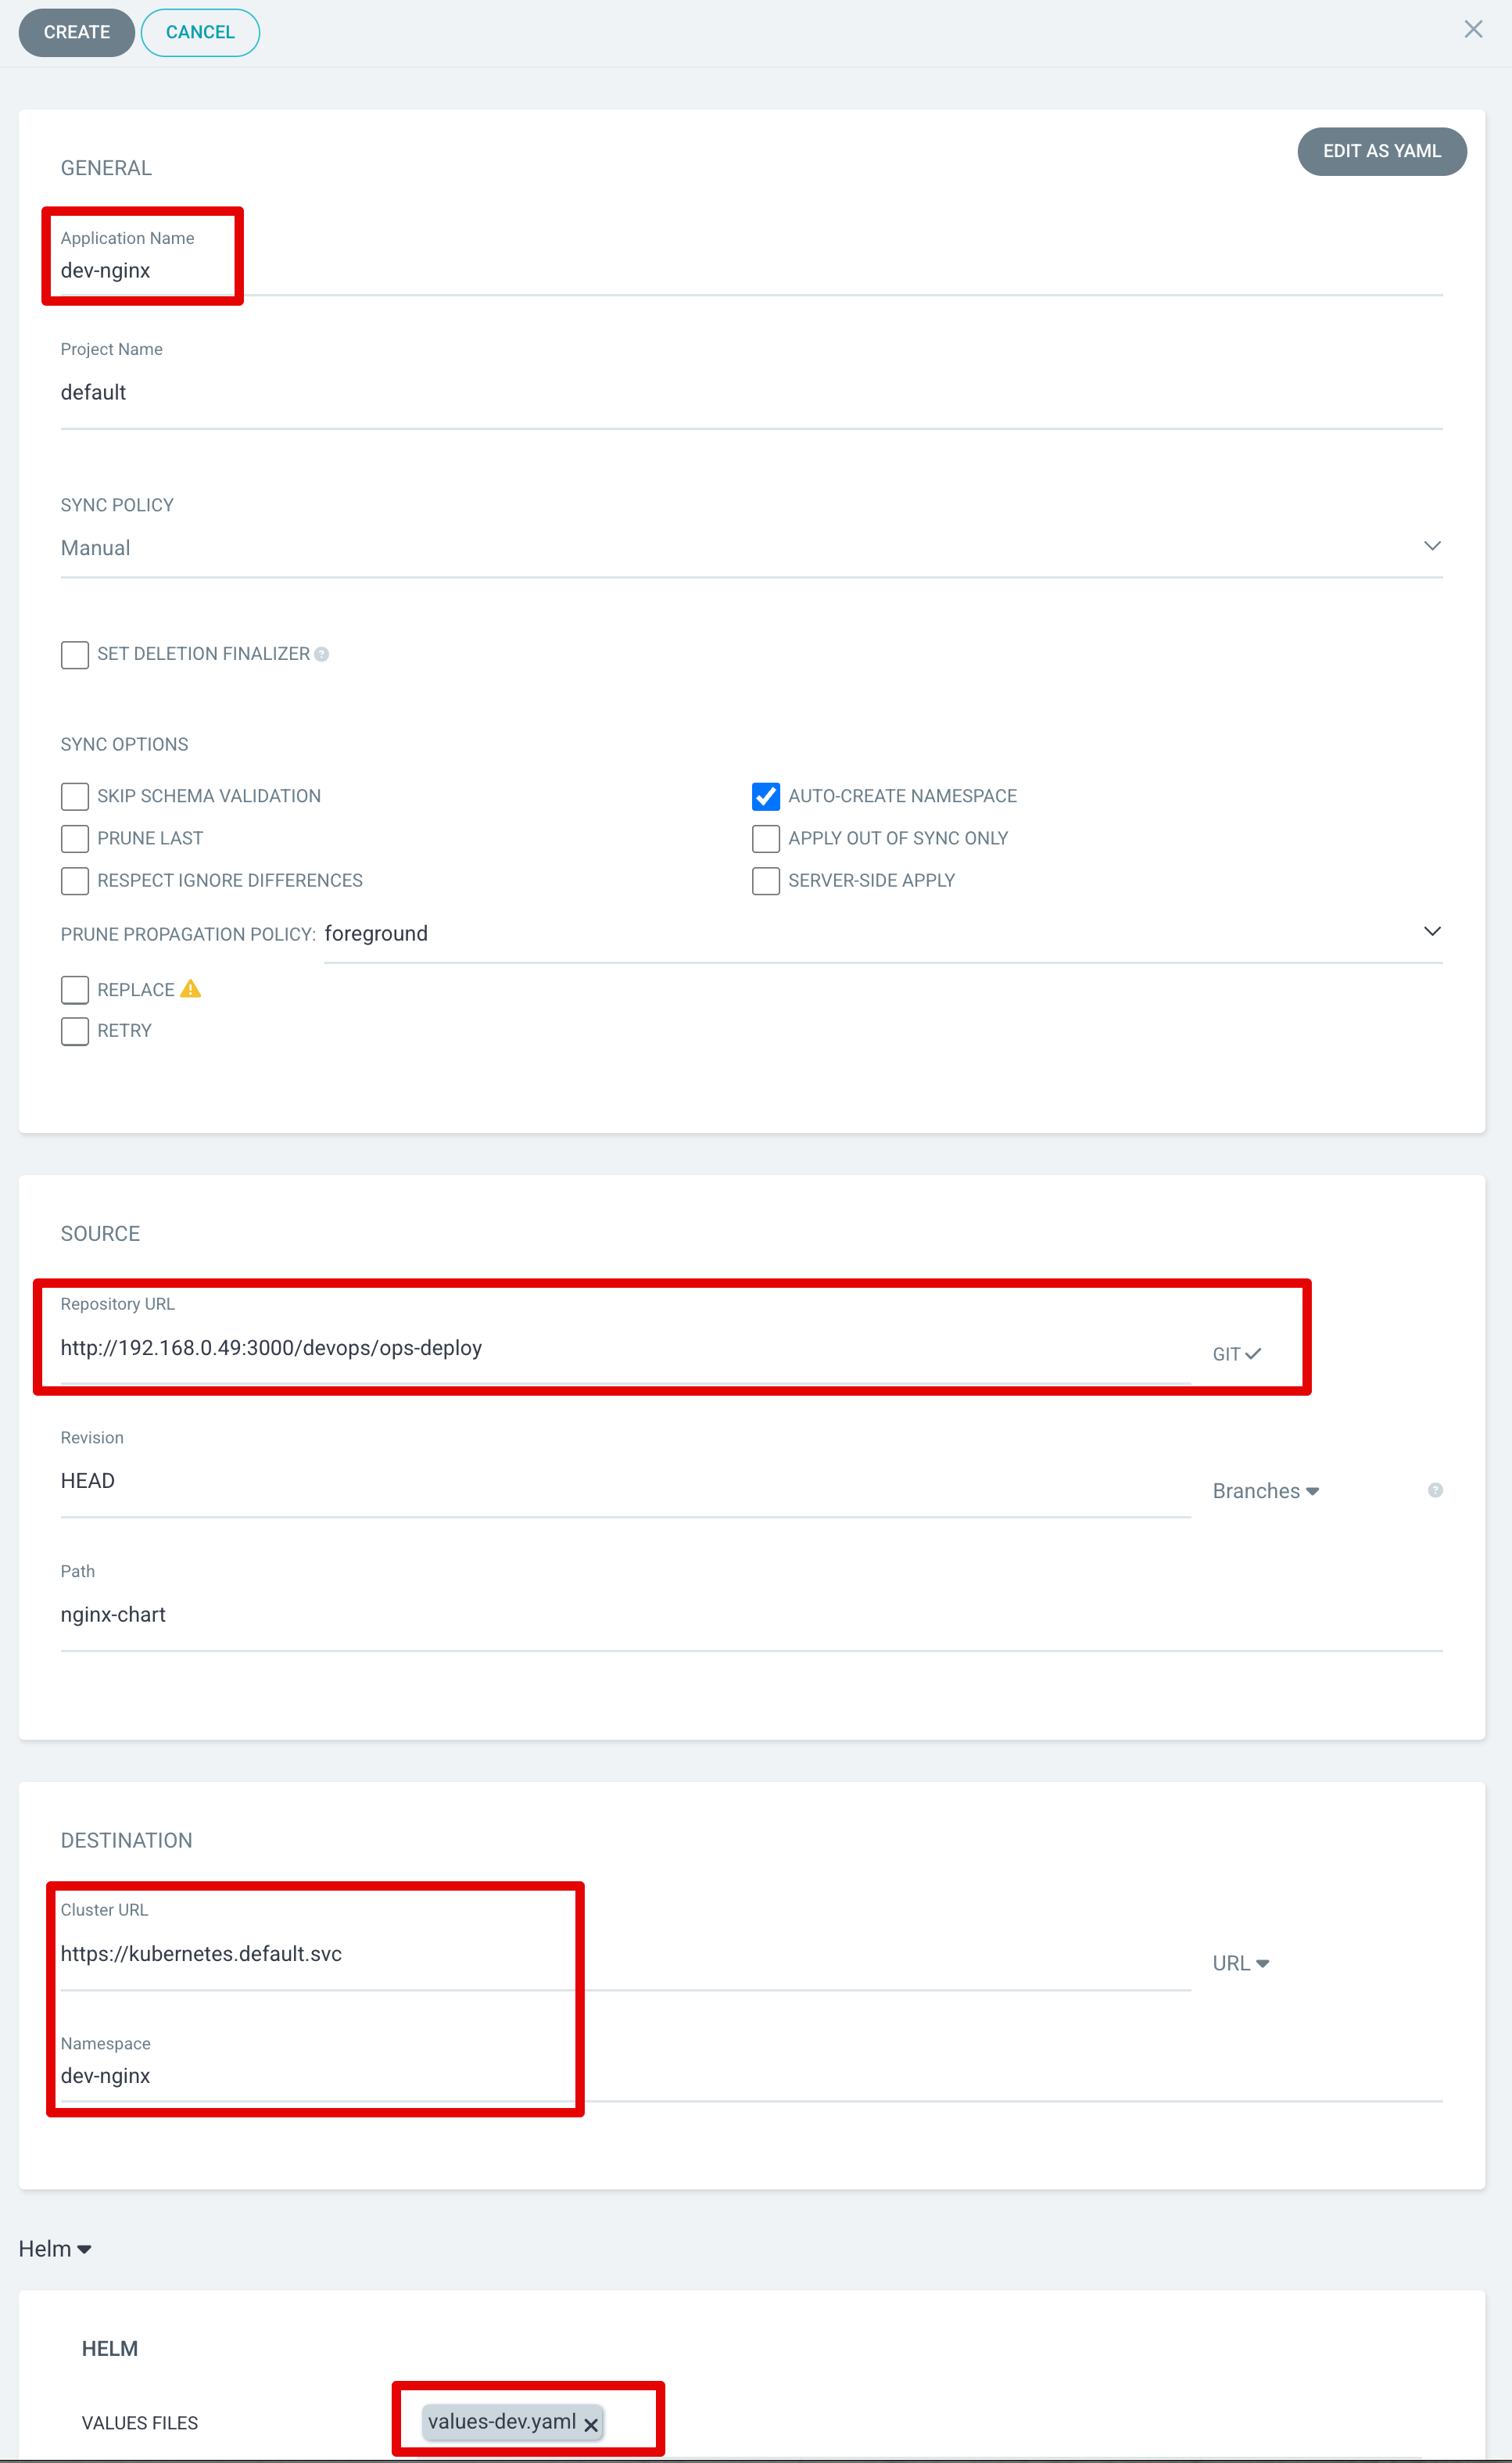
Task: Enable Skip Schema Validation checkbox
Action: point(75,796)
